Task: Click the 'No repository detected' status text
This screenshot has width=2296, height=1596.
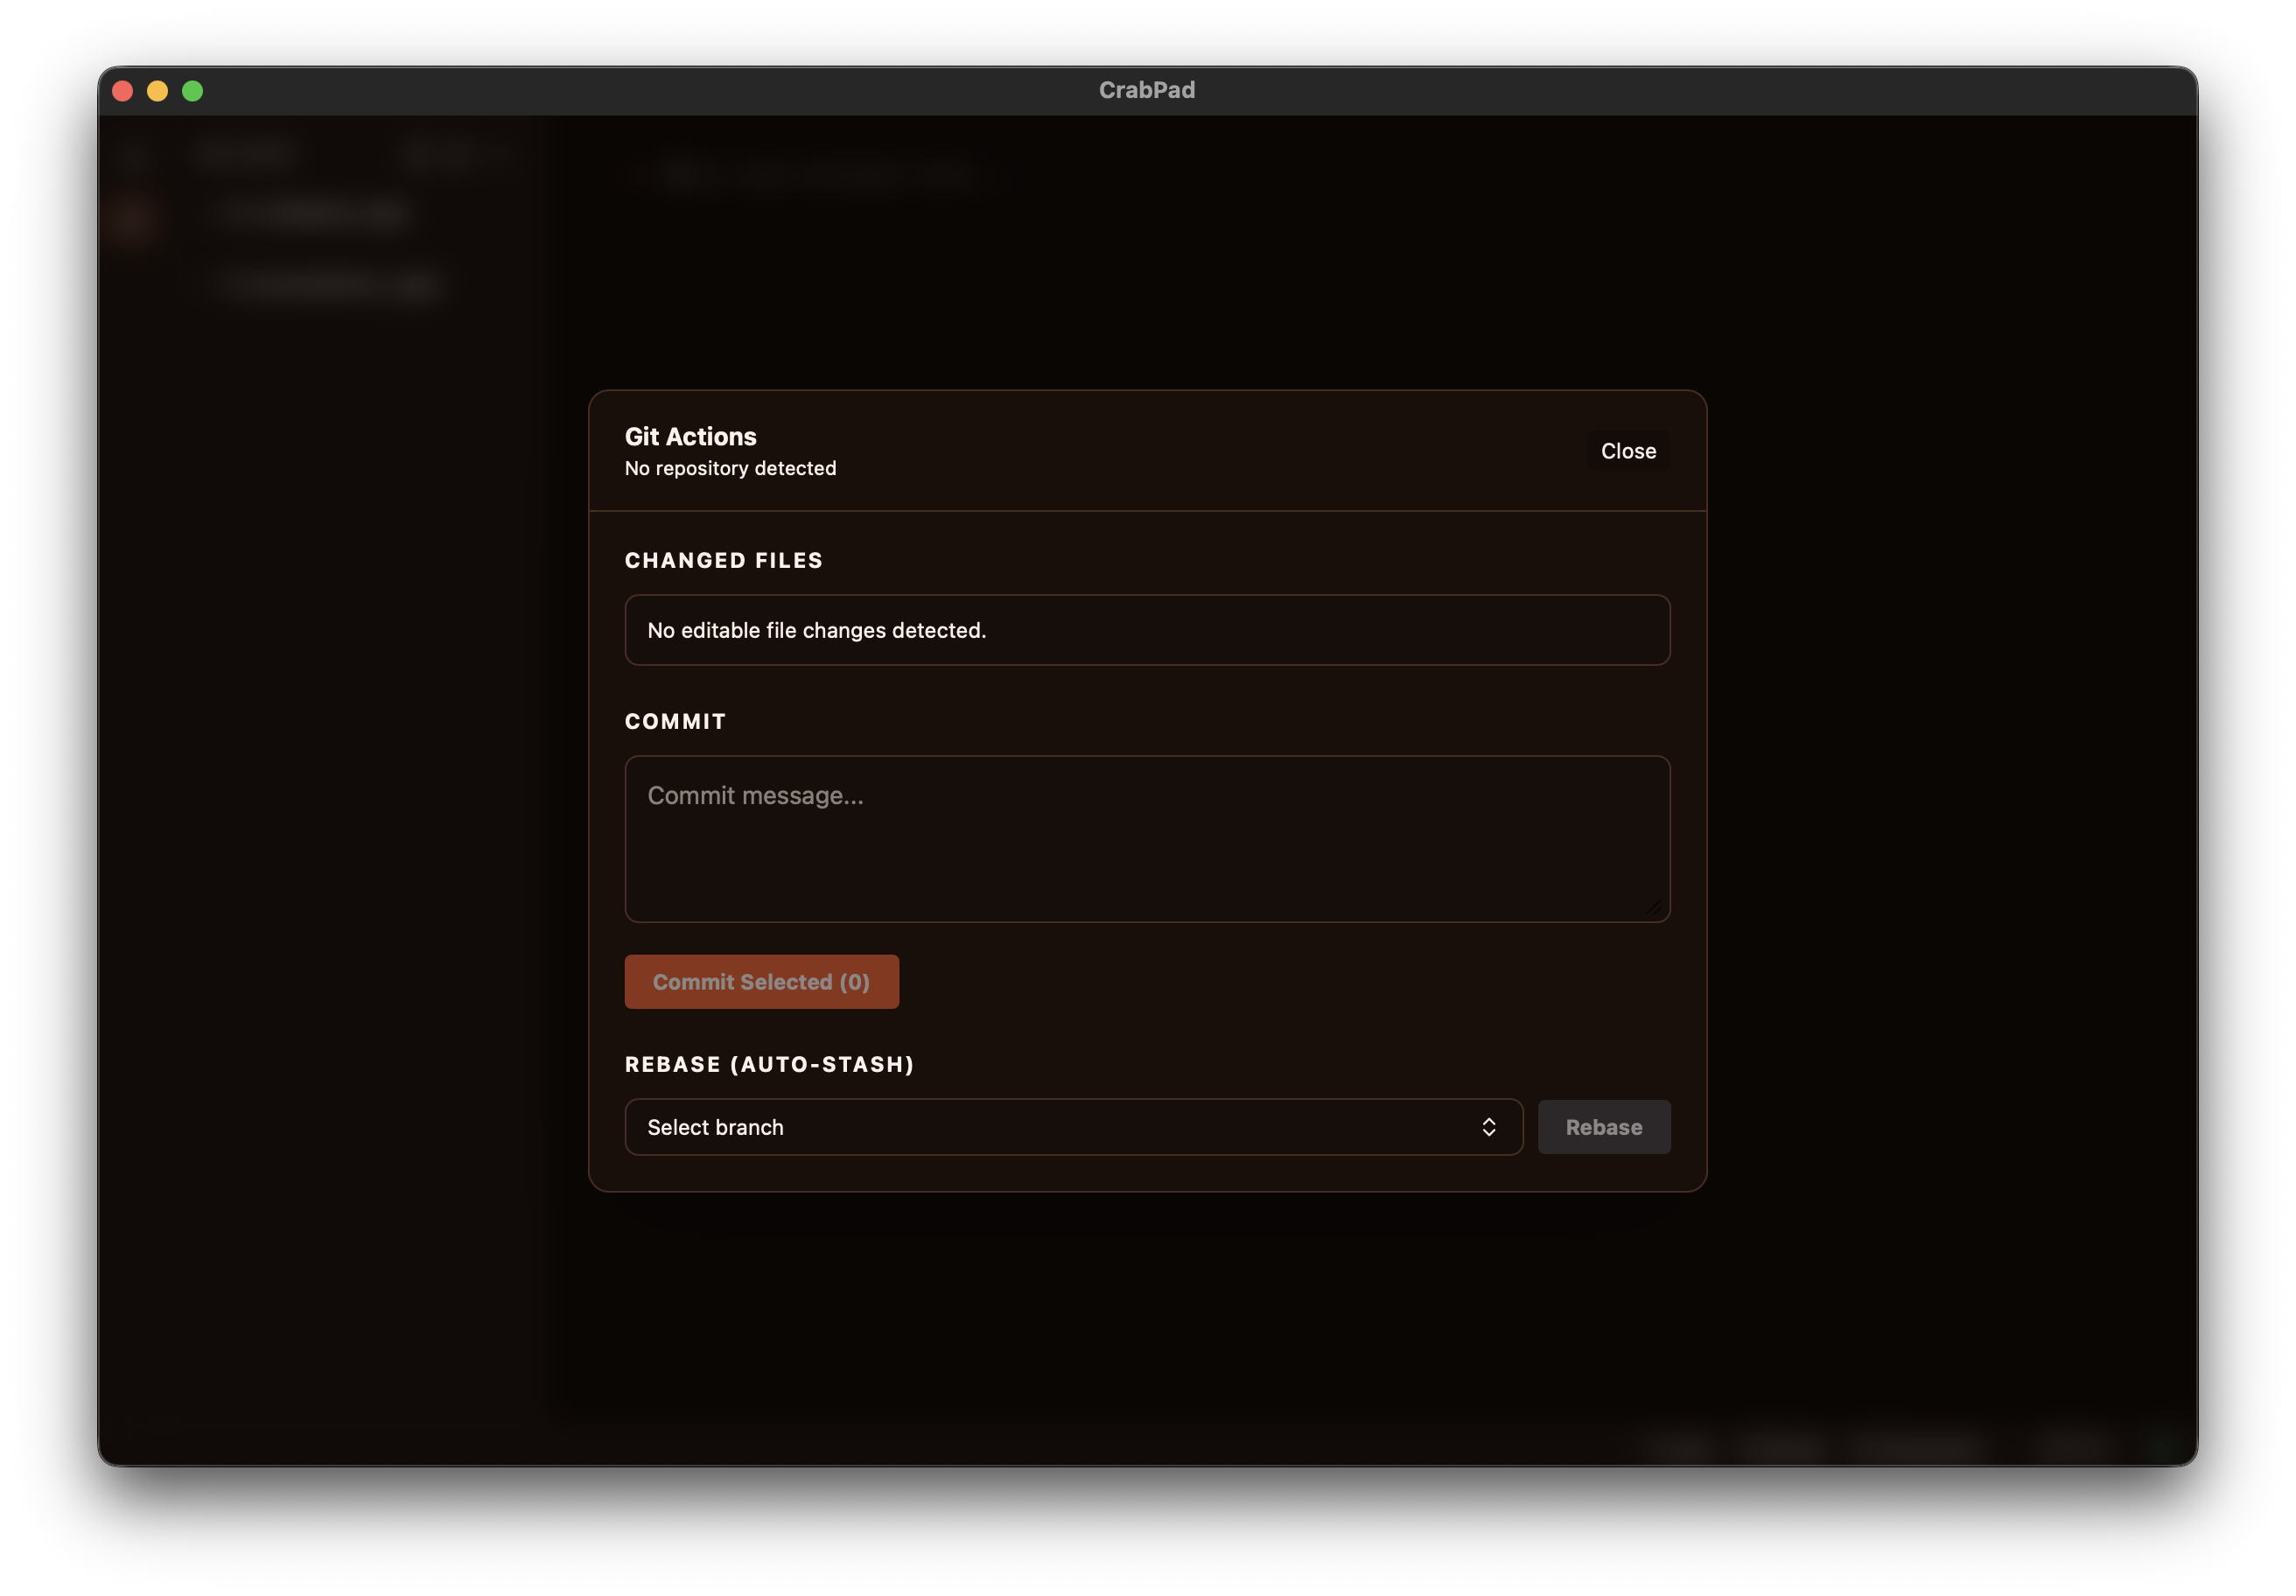Action: point(730,467)
